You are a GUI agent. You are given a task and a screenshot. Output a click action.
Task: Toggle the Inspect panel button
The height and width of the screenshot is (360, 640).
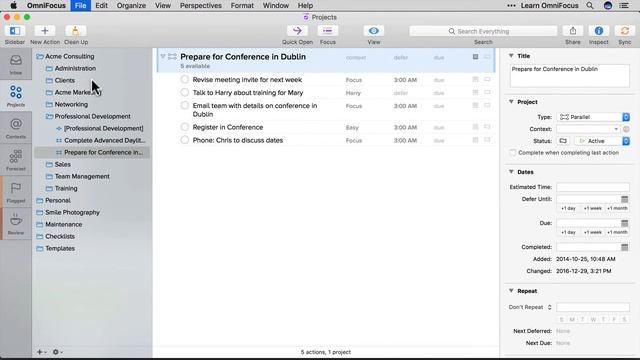[598, 31]
